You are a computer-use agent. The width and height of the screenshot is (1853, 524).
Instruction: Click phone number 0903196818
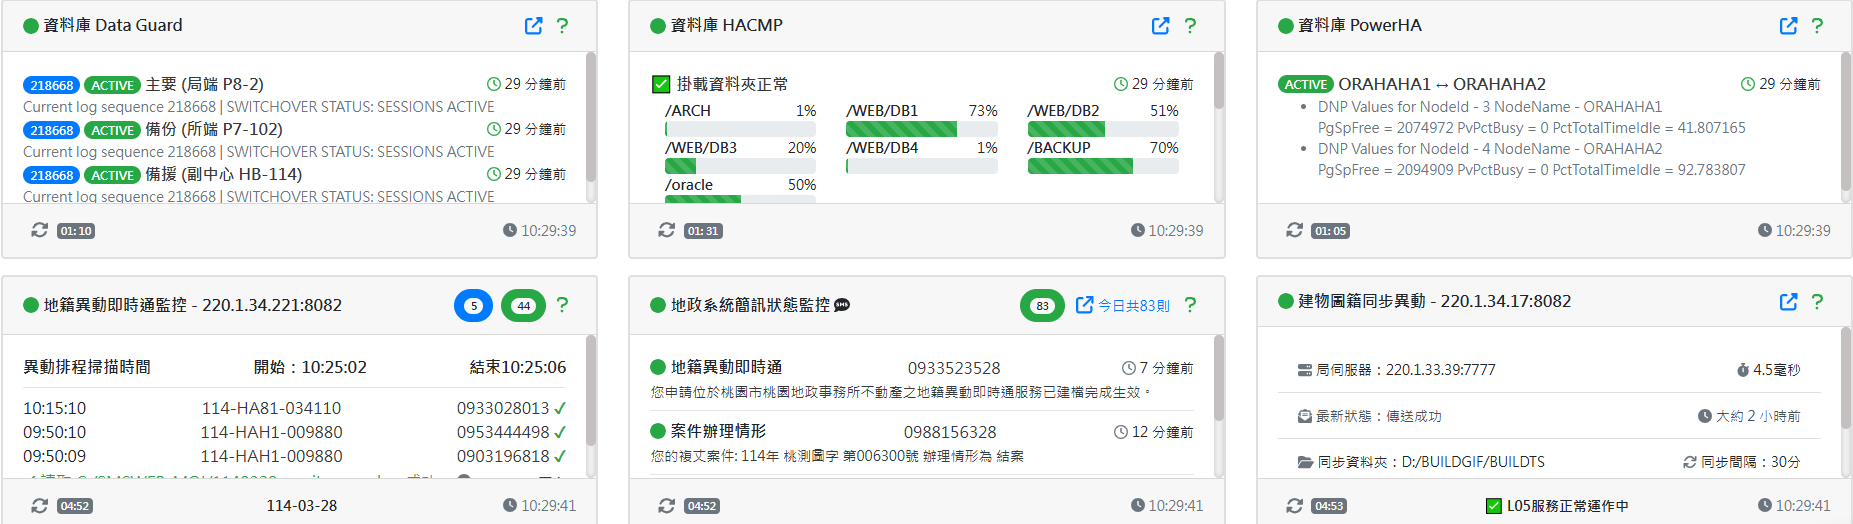point(503,456)
